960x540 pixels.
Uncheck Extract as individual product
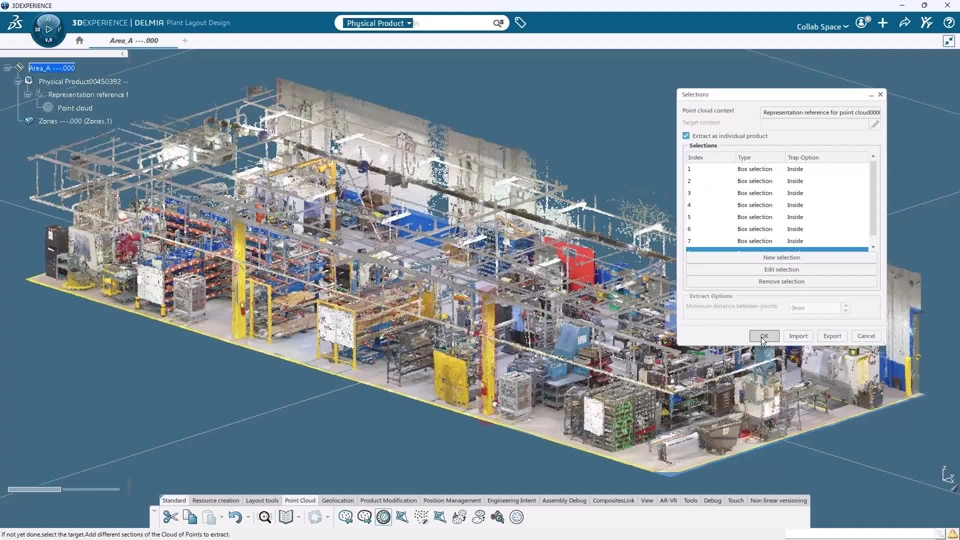tap(686, 136)
